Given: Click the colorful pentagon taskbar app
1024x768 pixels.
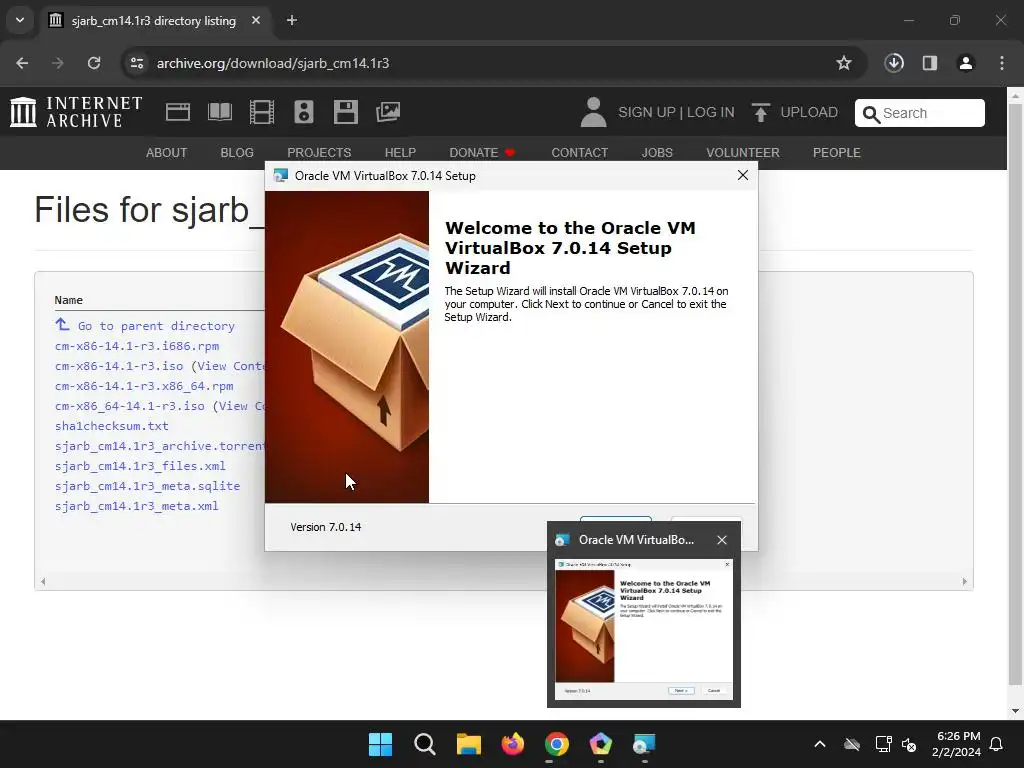Looking at the screenshot, I should pos(600,744).
